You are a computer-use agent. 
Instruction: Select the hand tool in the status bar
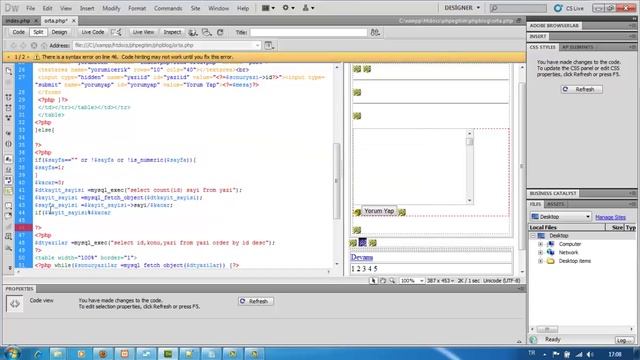pyautogui.click(x=383, y=281)
